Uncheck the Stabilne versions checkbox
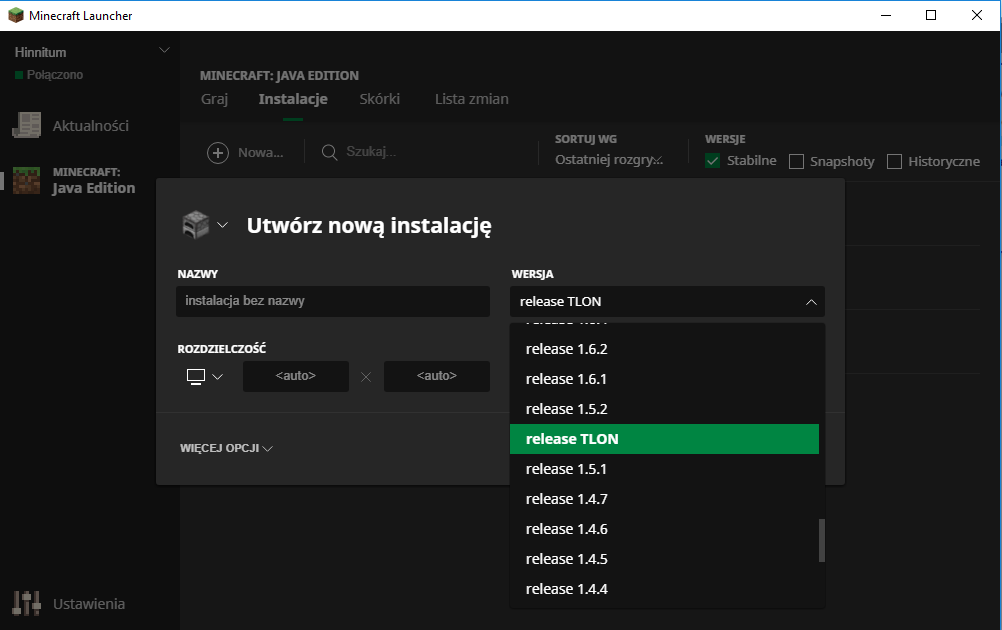Image resolution: width=1002 pixels, height=630 pixels. click(x=713, y=161)
